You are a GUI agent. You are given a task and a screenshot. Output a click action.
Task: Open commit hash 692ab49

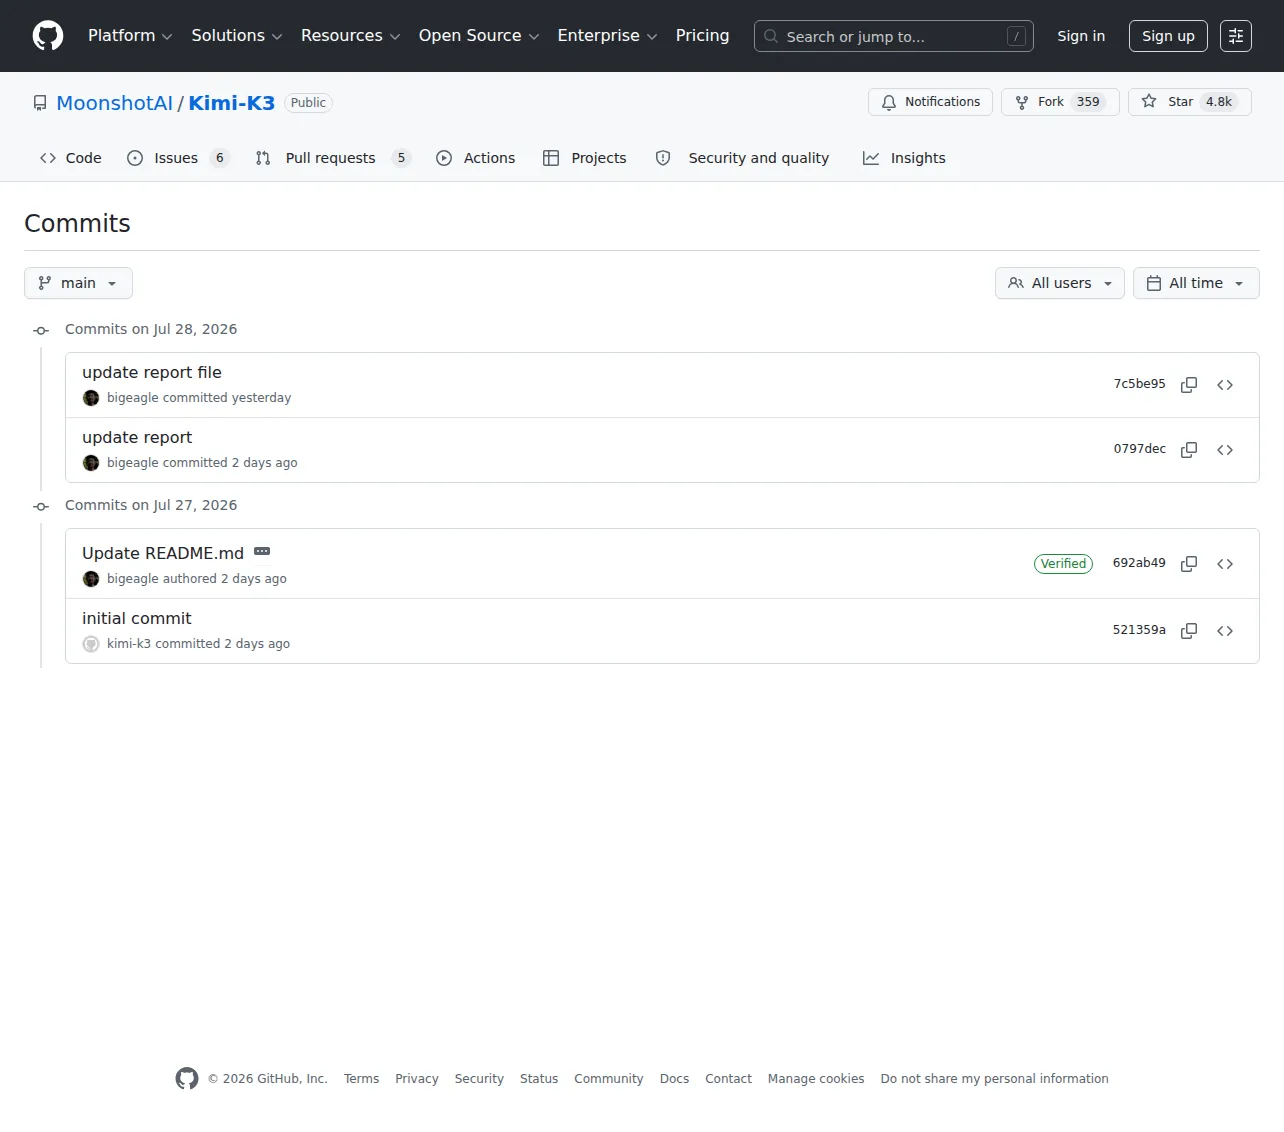pyautogui.click(x=1139, y=563)
